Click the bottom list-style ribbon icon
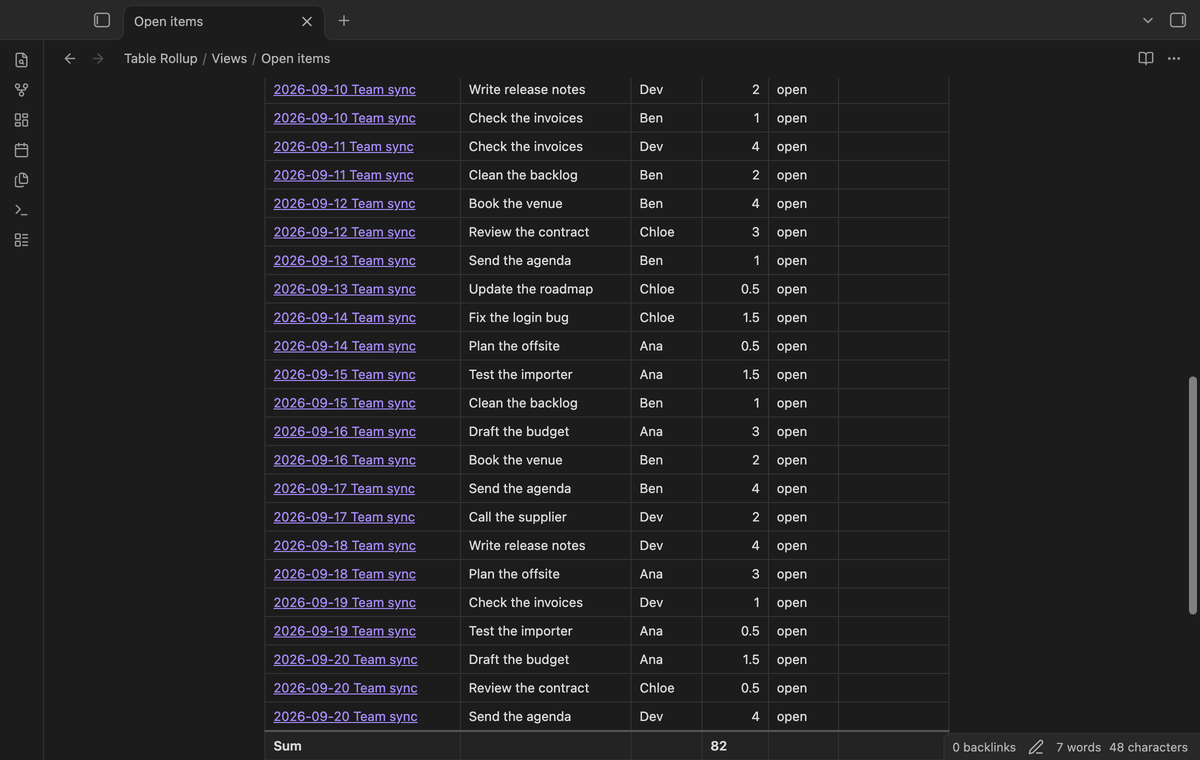The image size is (1200, 760). click(21, 240)
